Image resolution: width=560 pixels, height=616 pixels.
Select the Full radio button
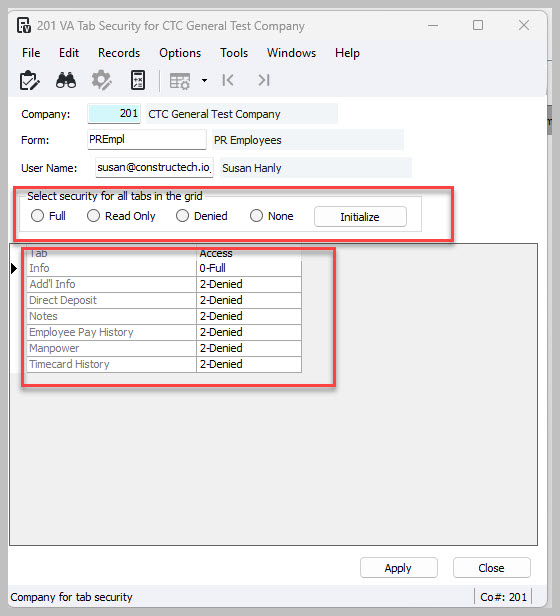pos(37,216)
